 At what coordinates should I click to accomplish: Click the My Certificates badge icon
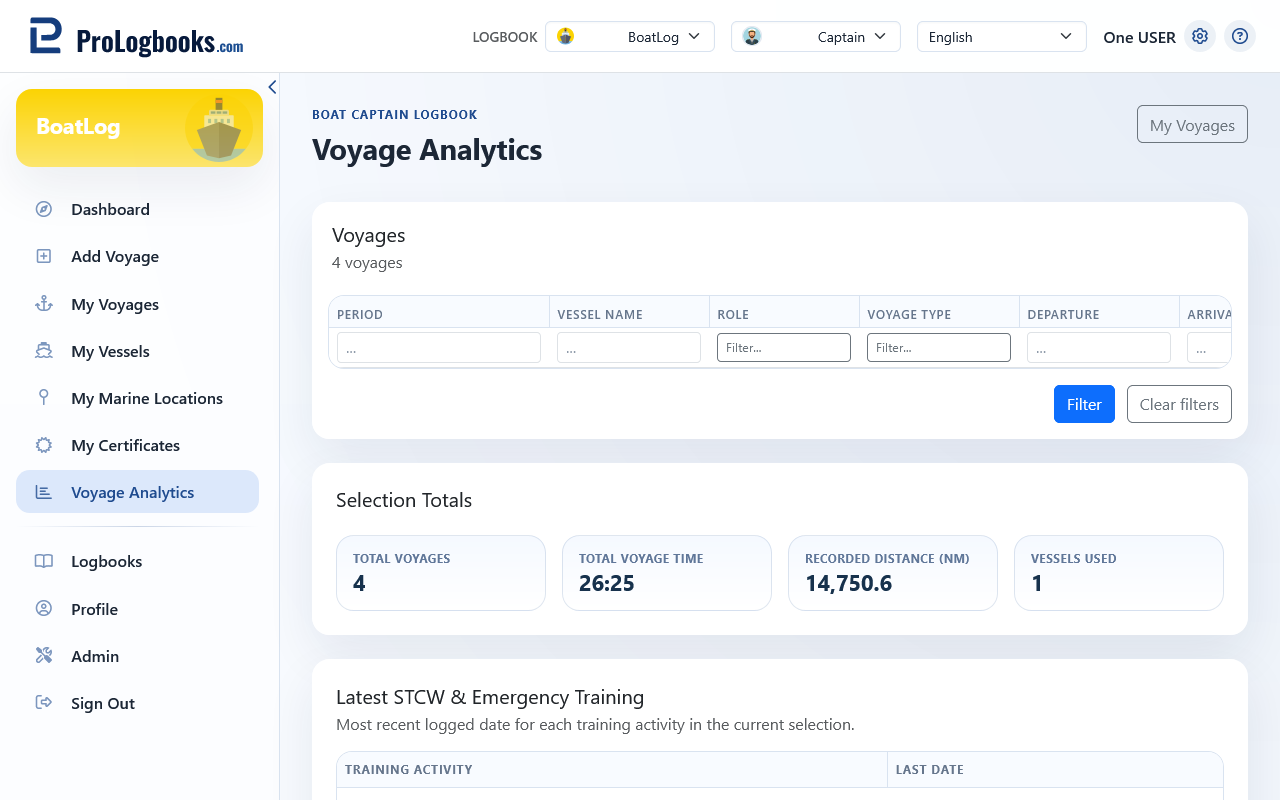point(44,445)
